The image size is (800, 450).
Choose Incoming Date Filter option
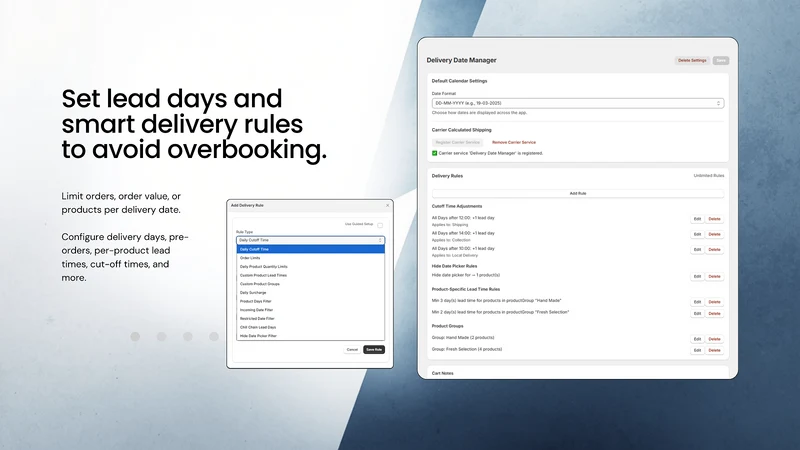point(310,310)
